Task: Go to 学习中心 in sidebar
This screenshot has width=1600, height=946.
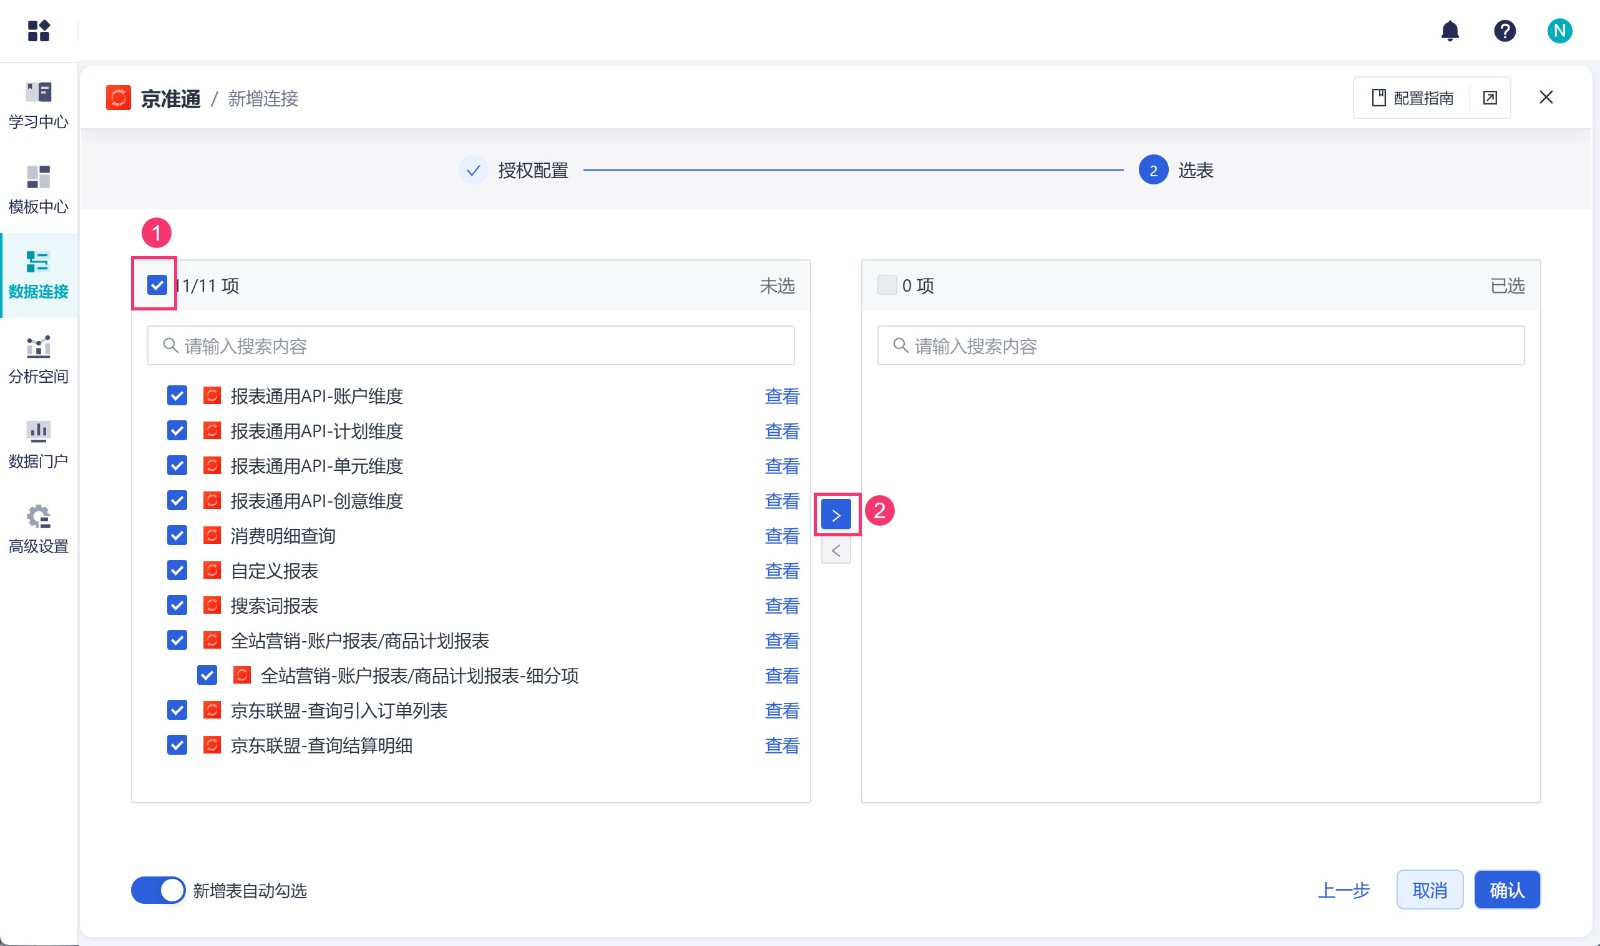Action: [38, 106]
